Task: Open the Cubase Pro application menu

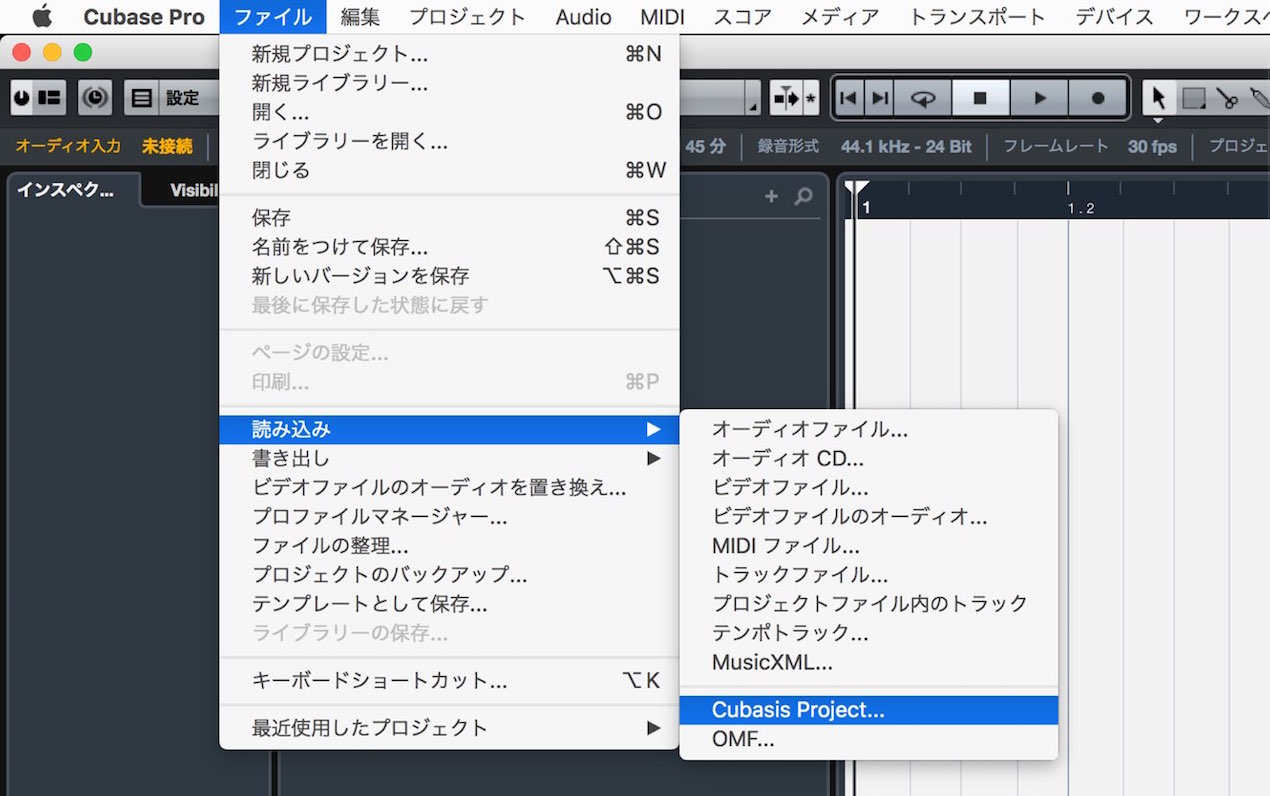Action: pos(144,17)
